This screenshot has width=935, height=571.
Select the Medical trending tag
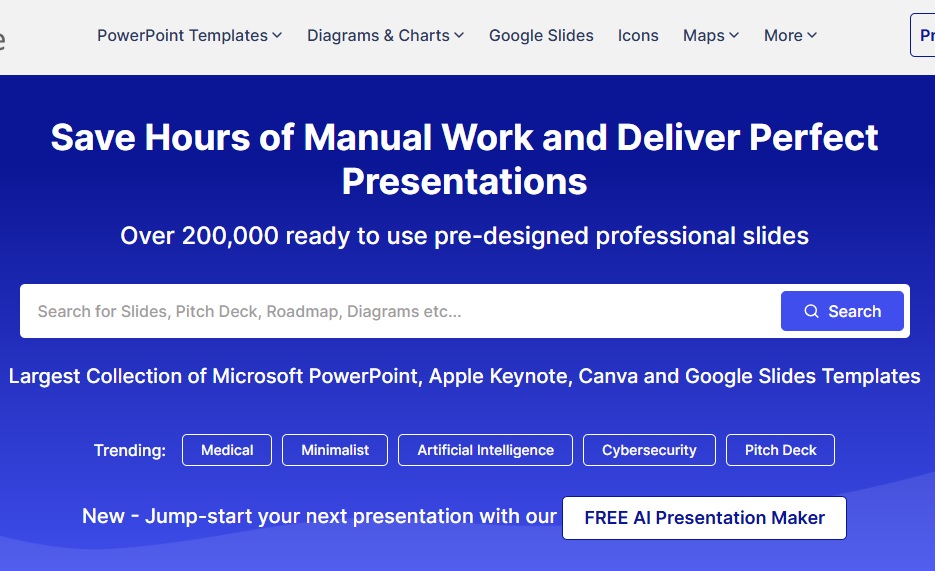pos(227,450)
